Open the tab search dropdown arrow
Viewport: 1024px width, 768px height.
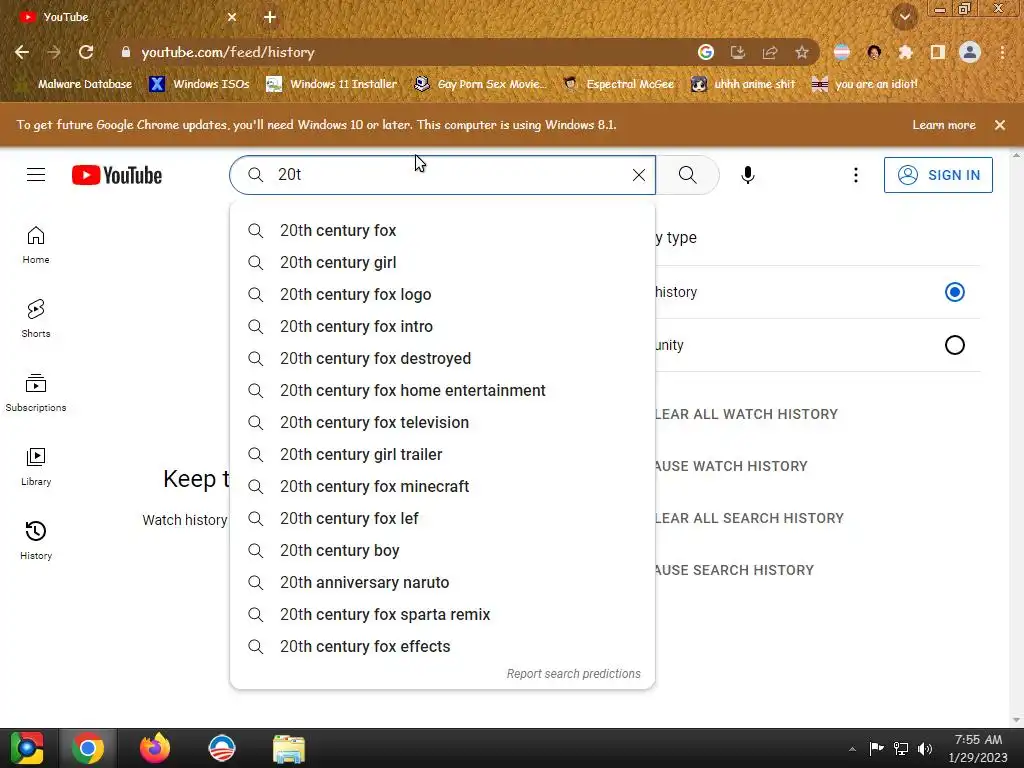905,18
